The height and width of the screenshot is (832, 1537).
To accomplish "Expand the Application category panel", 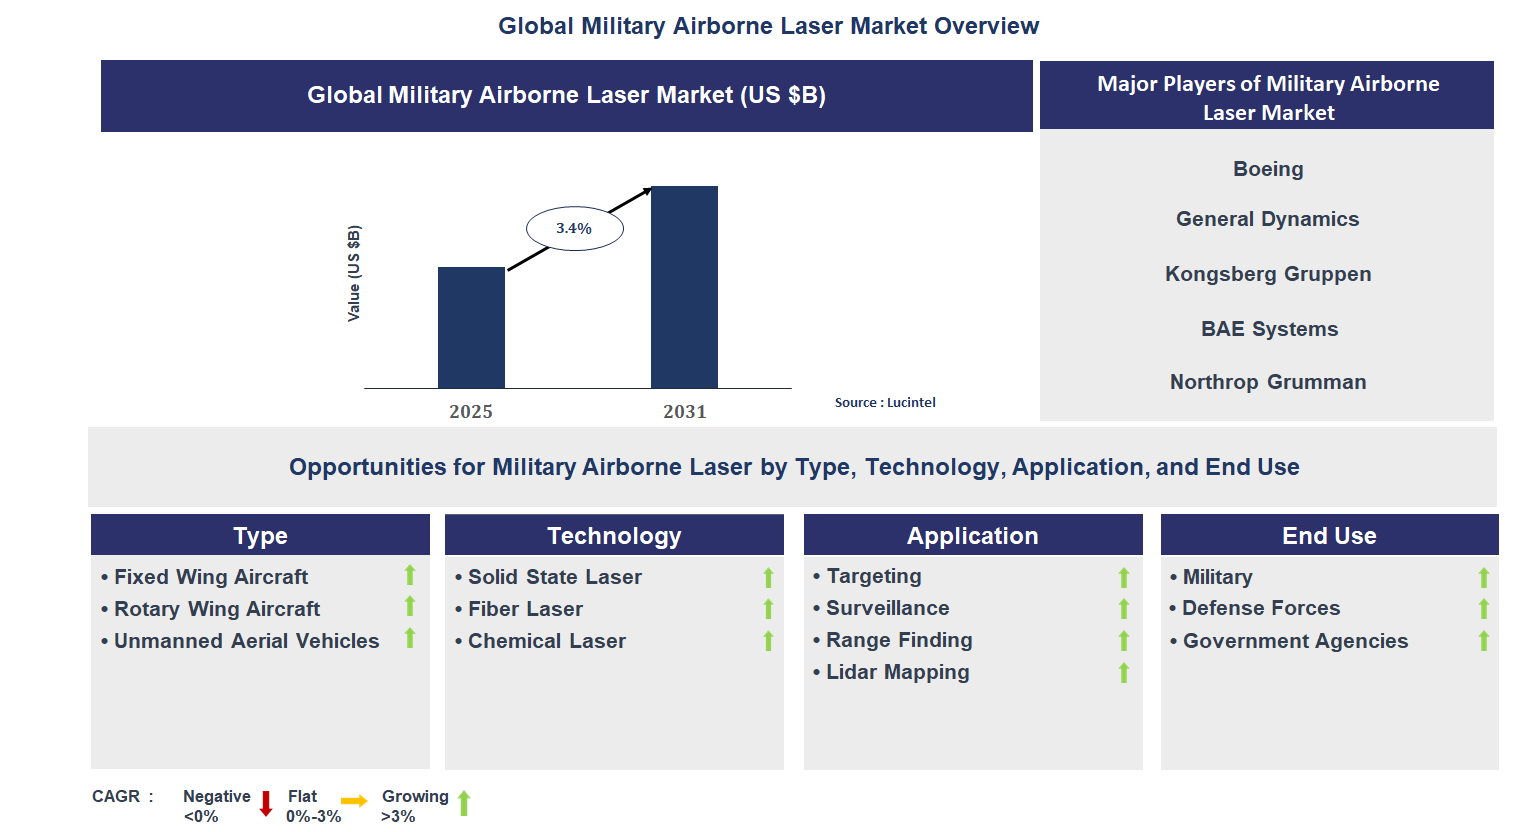I will tap(973, 535).
